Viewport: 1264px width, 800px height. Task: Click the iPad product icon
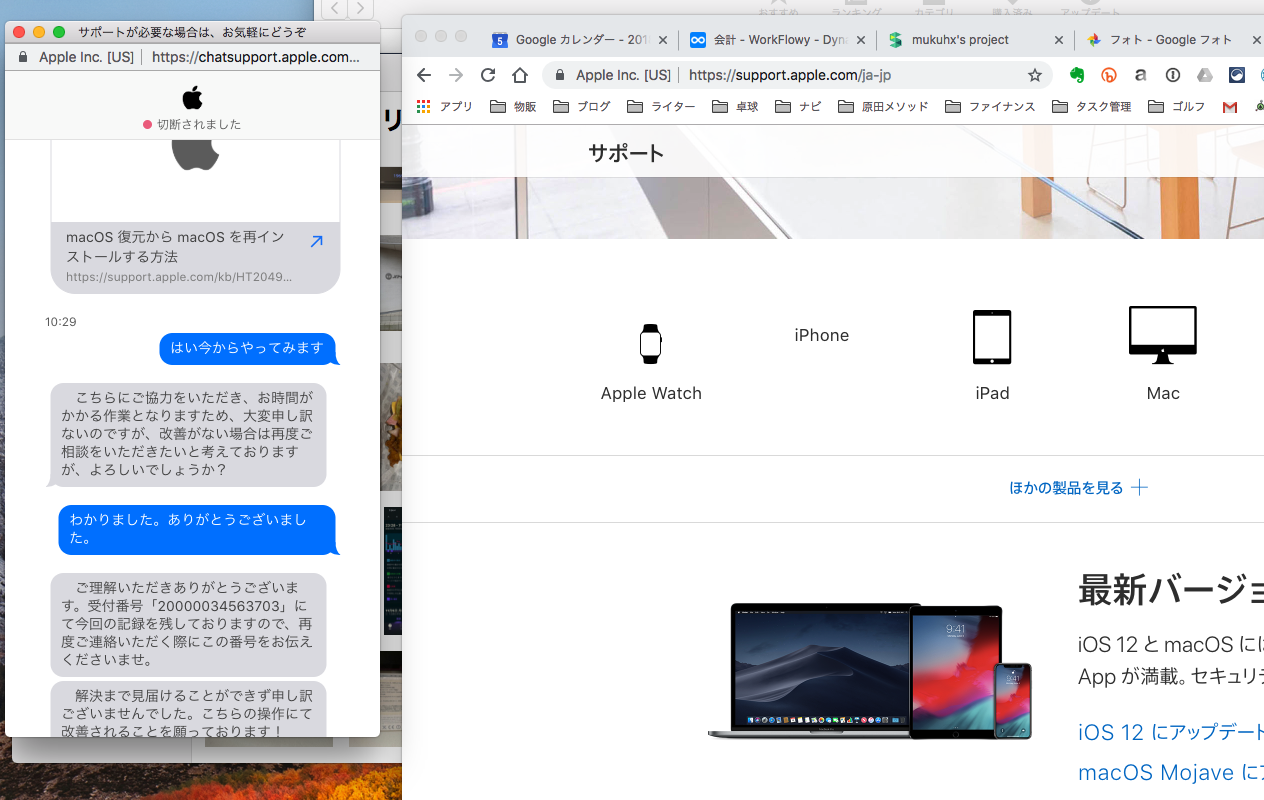click(992, 337)
